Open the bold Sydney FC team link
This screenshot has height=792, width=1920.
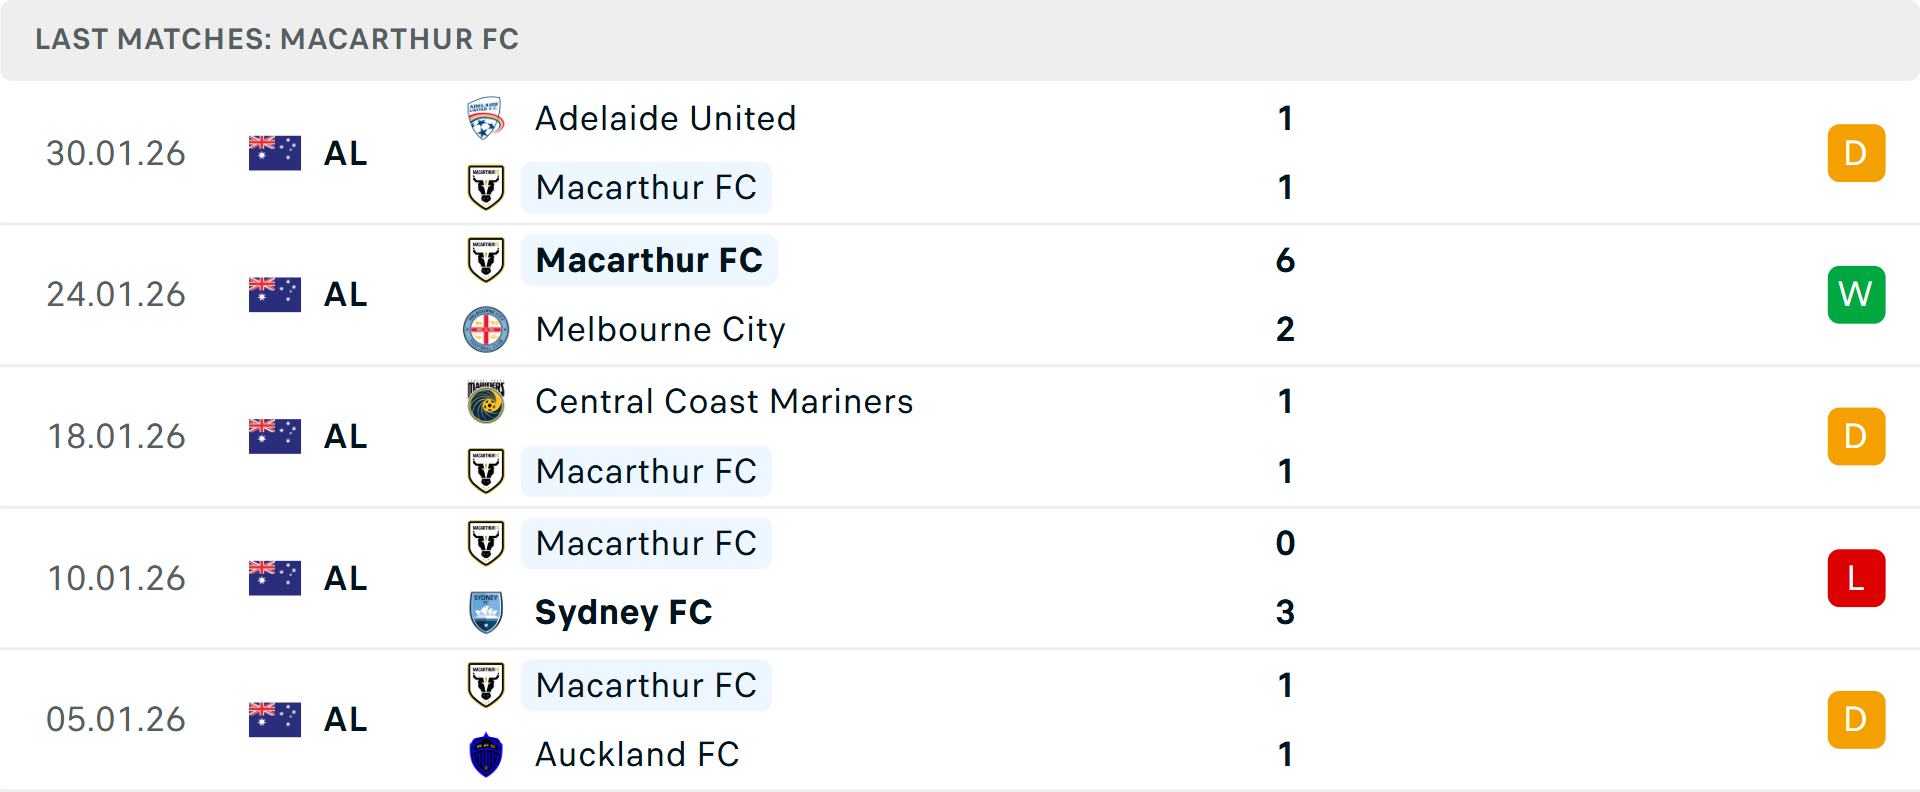pyautogui.click(x=623, y=612)
